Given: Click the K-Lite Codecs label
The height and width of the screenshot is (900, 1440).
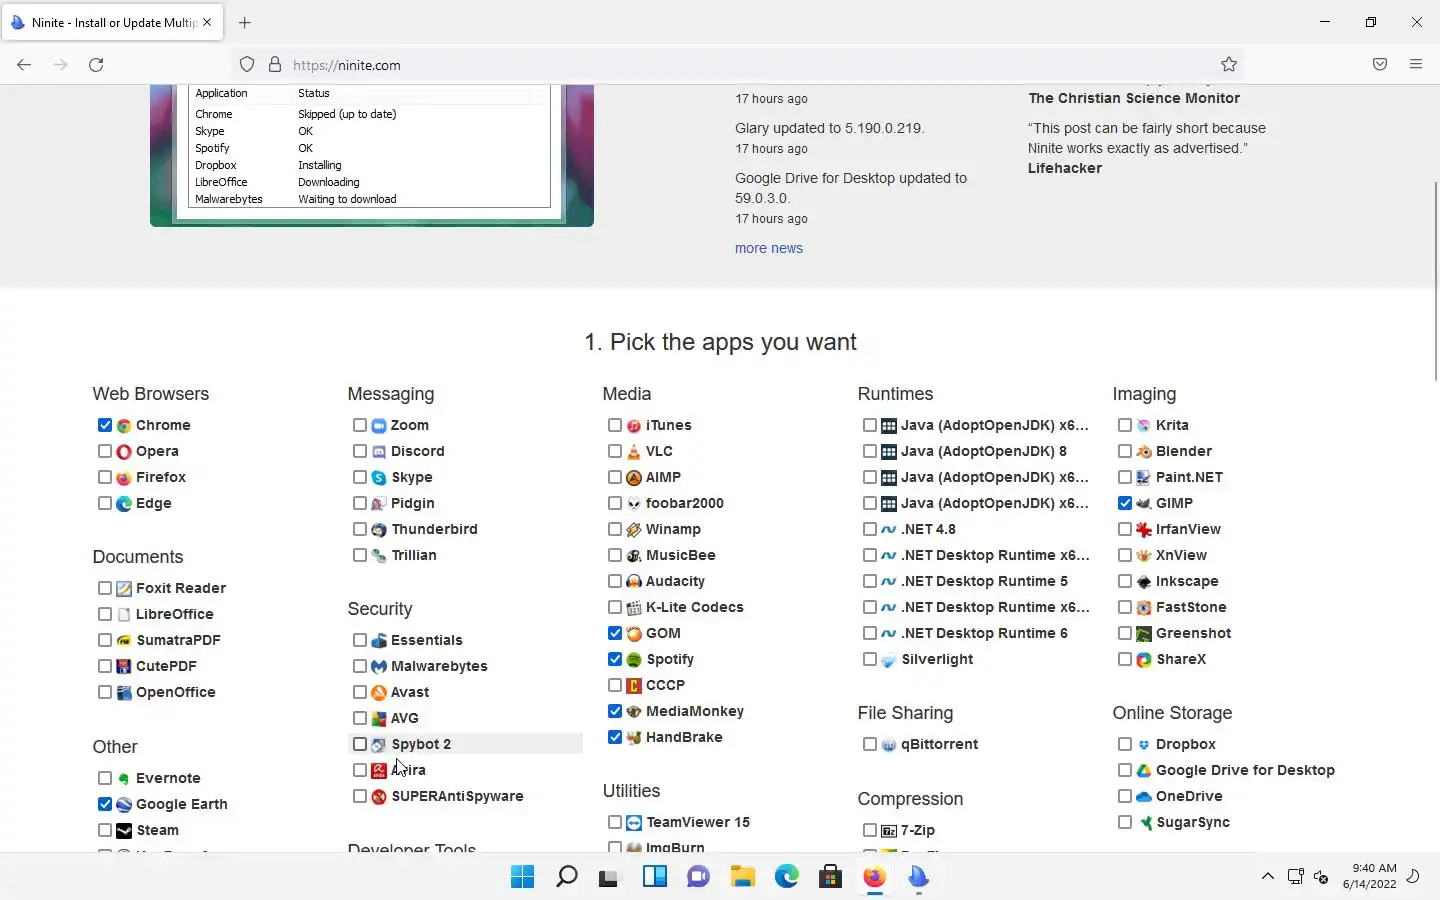Looking at the screenshot, I should click(x=695, y=607).
